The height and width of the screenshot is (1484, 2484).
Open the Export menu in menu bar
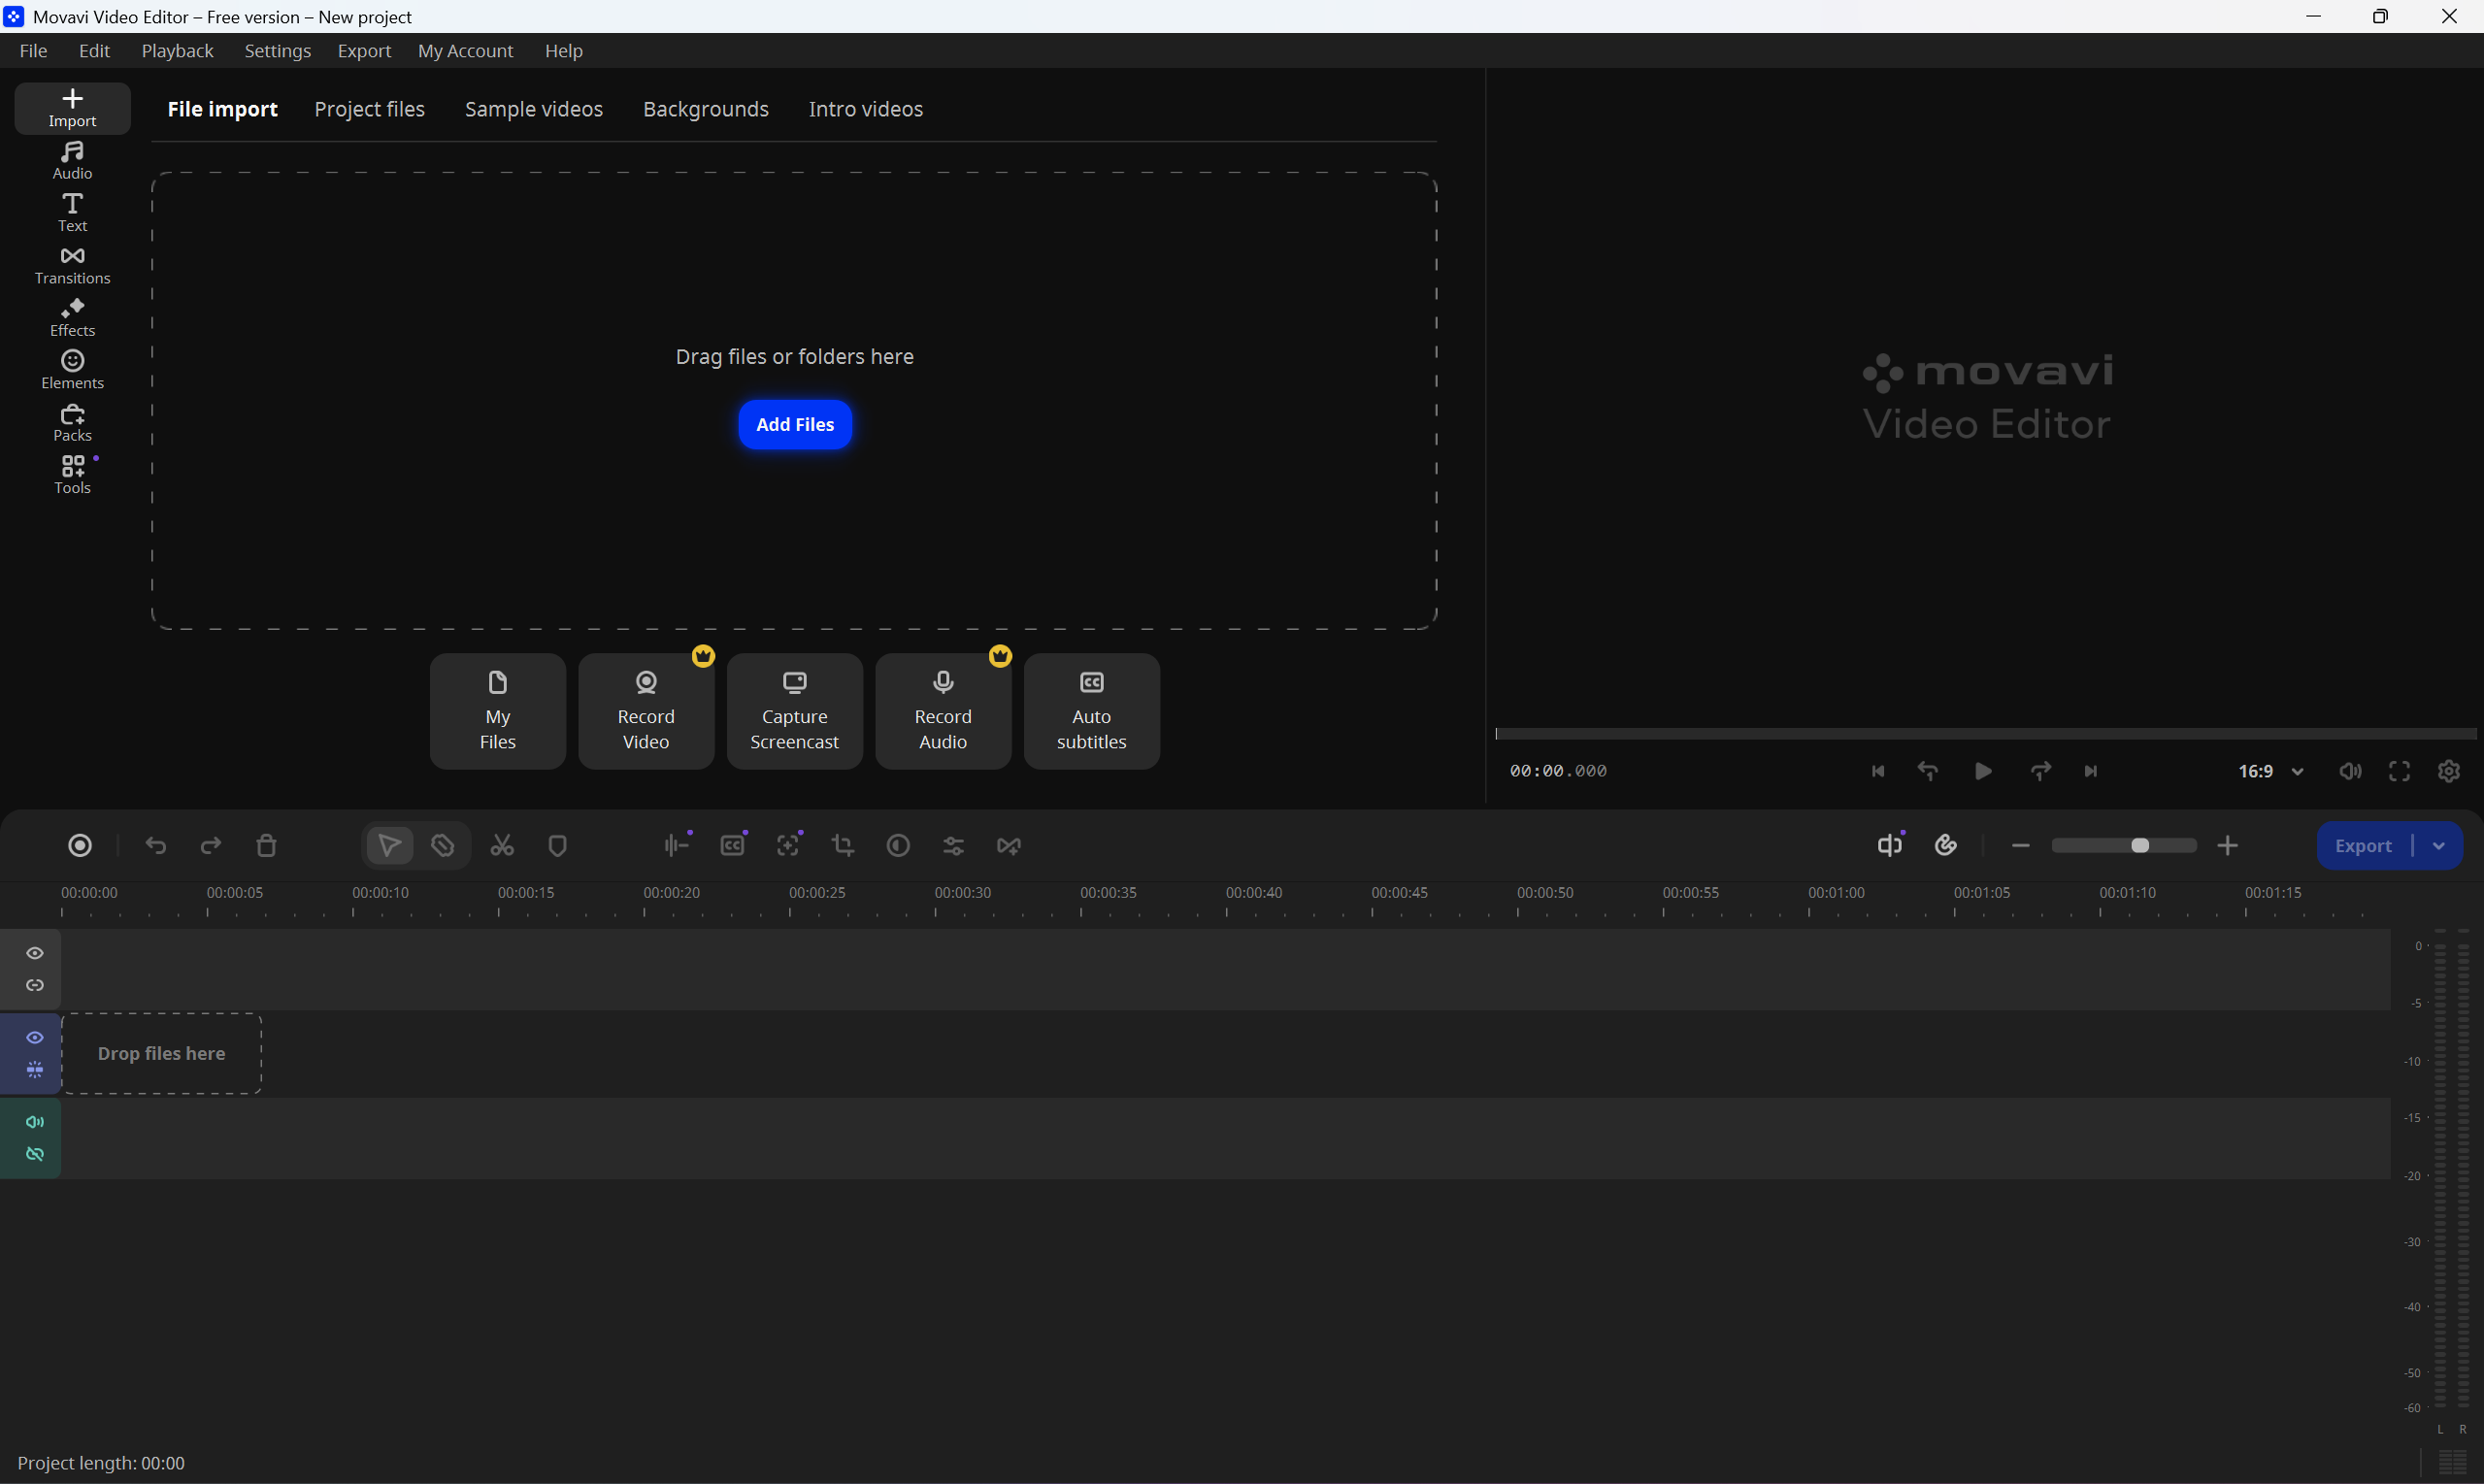point(364,50)
